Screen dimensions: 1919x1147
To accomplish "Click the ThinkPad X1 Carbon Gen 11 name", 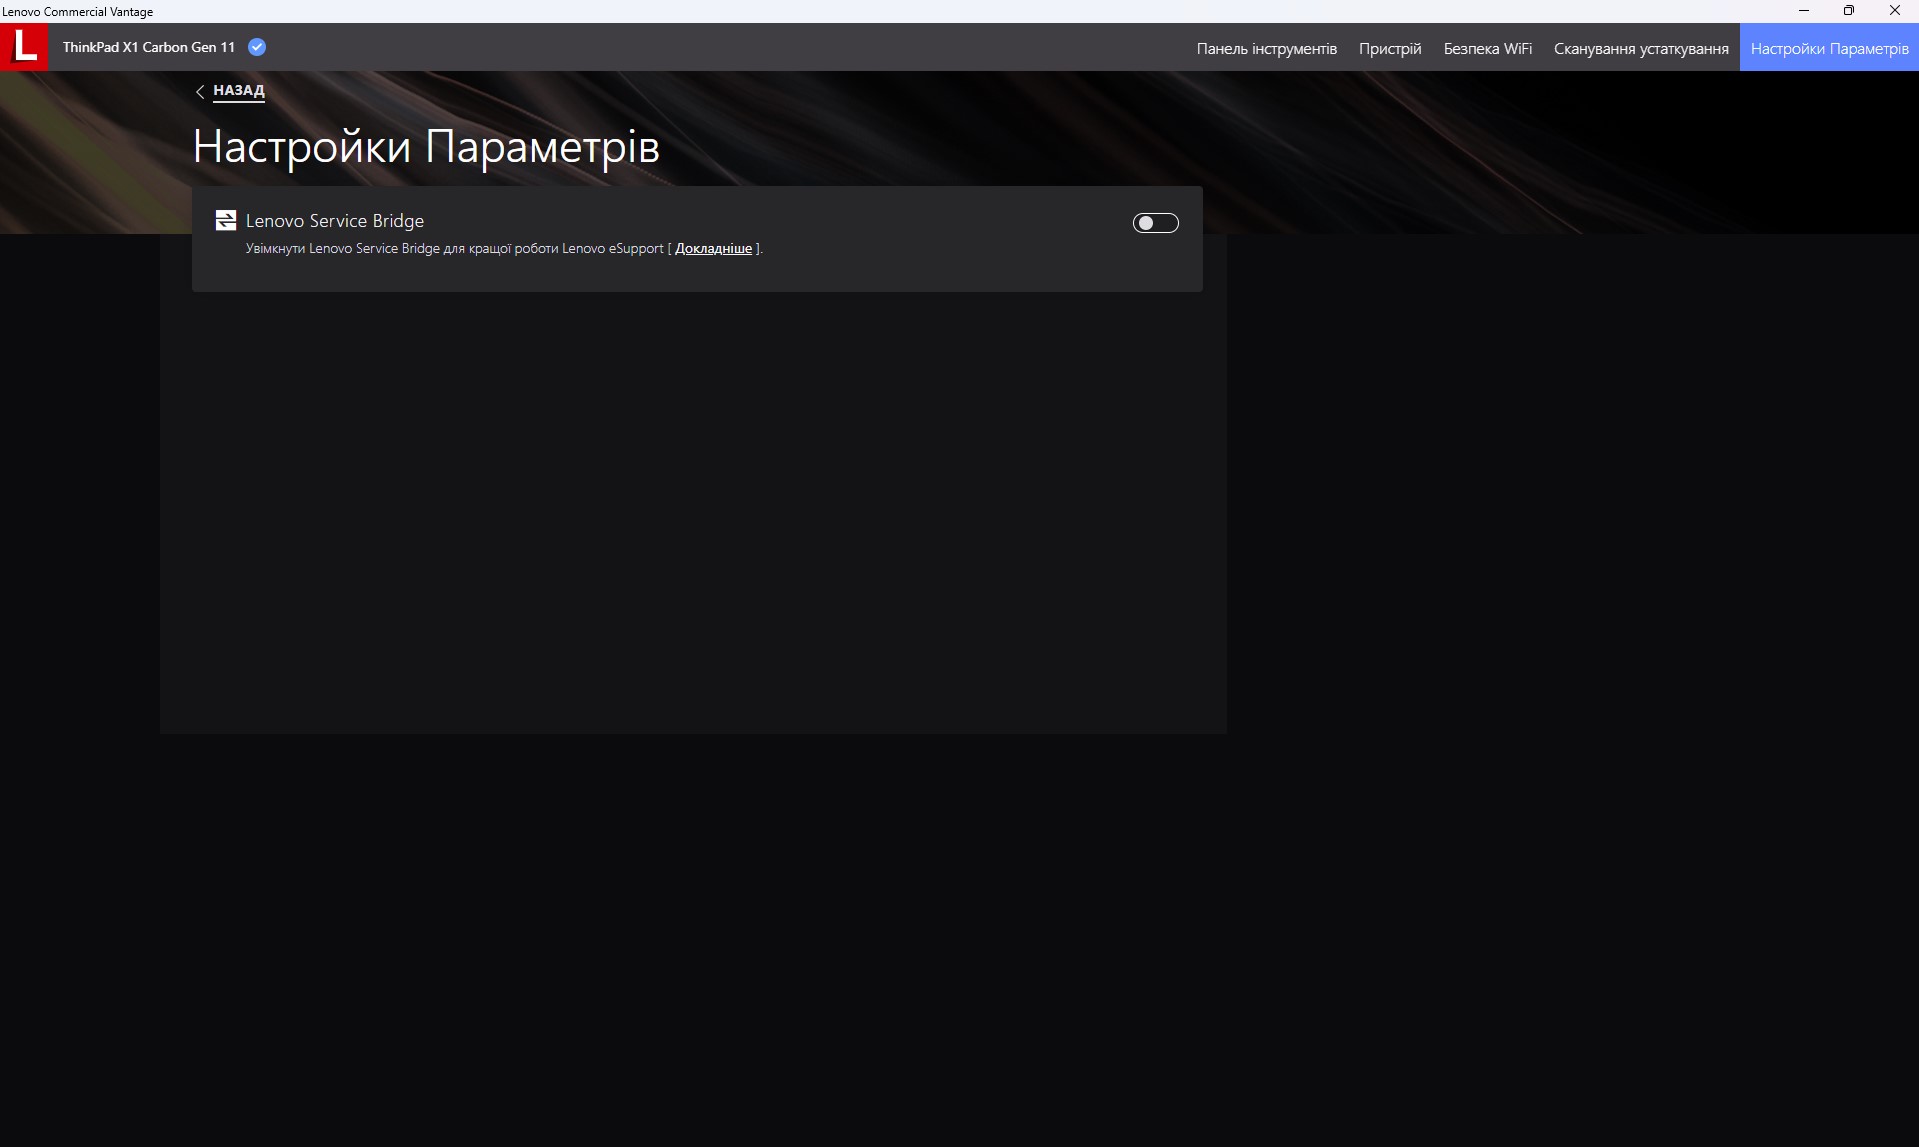I will point(149,47).
